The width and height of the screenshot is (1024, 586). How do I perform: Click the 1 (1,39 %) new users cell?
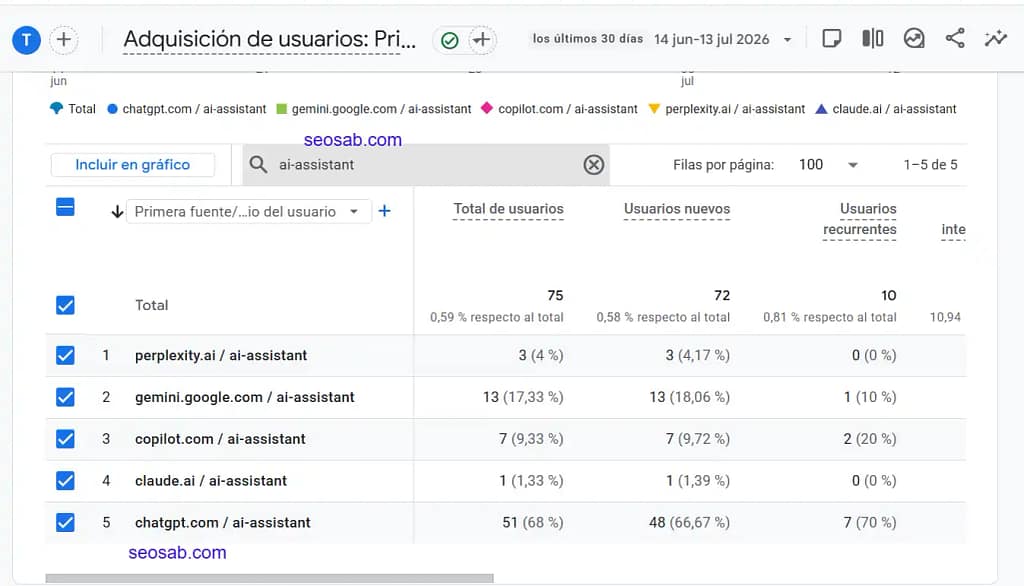(x=697, y=481)
